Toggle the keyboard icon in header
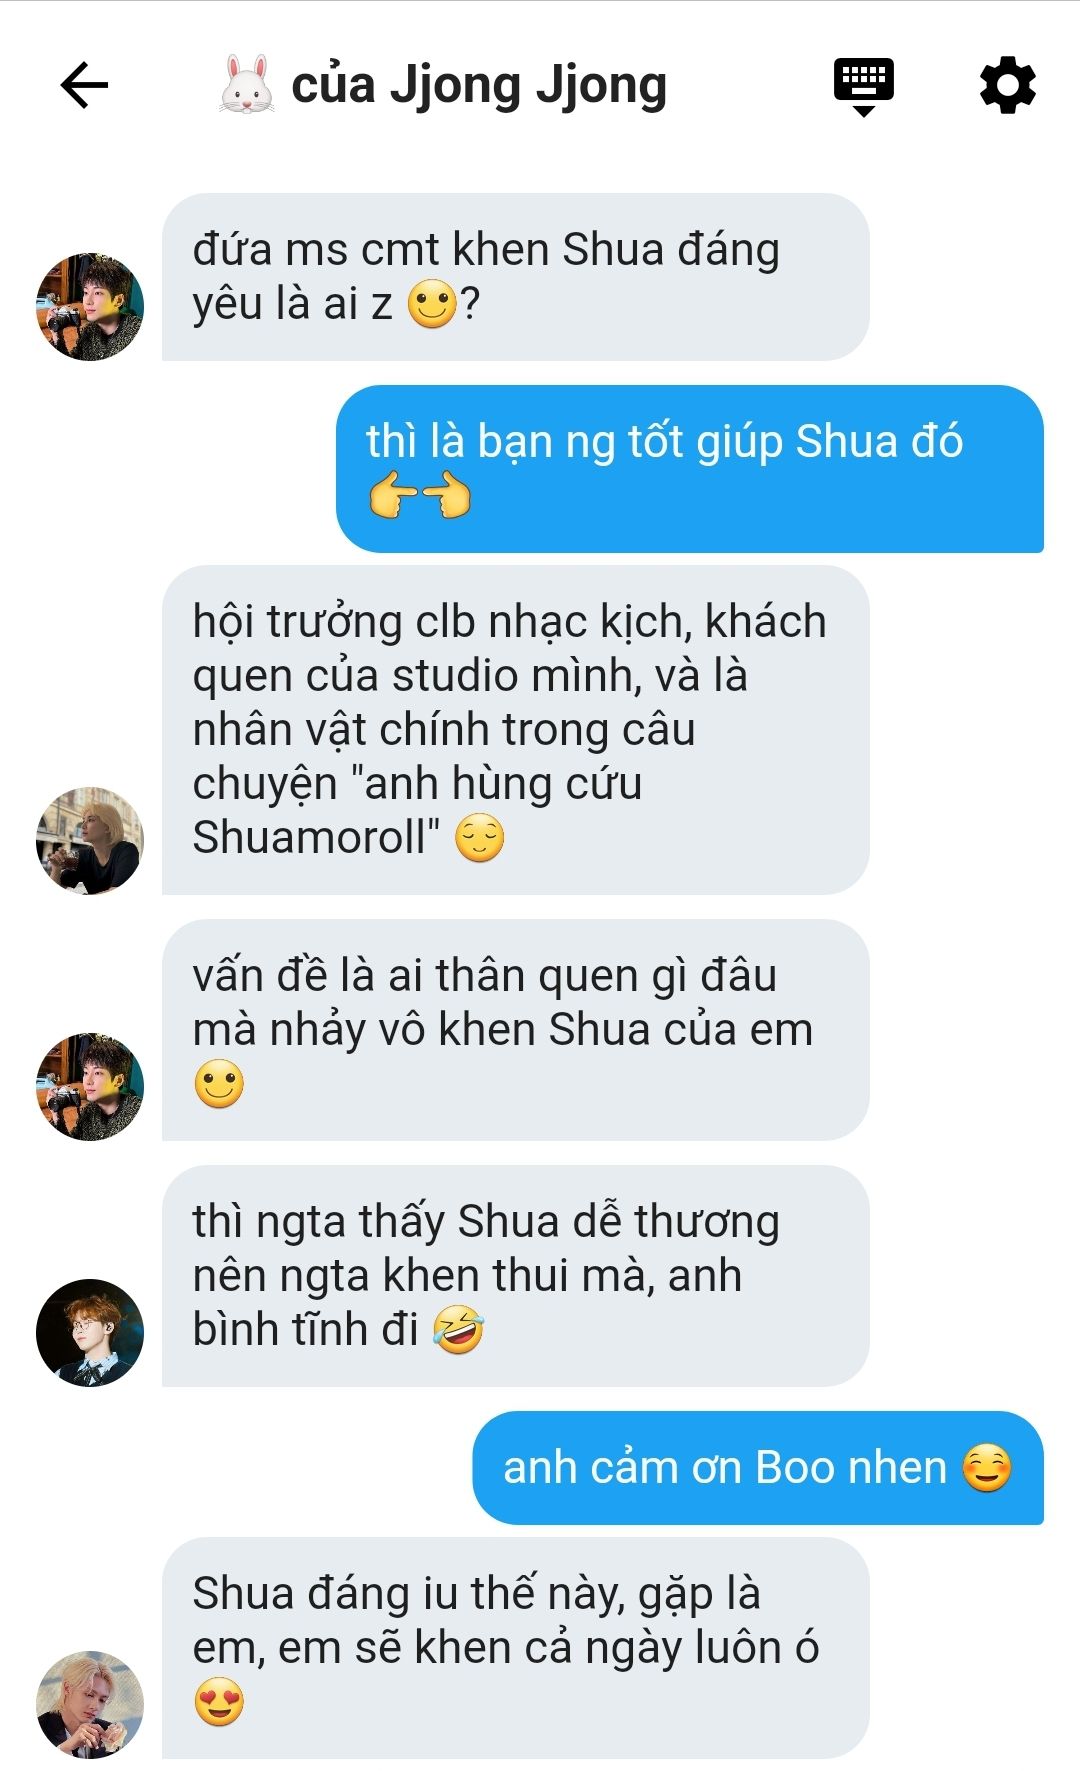Screen dimensions: 1080x1771 [x=864, y=87]
